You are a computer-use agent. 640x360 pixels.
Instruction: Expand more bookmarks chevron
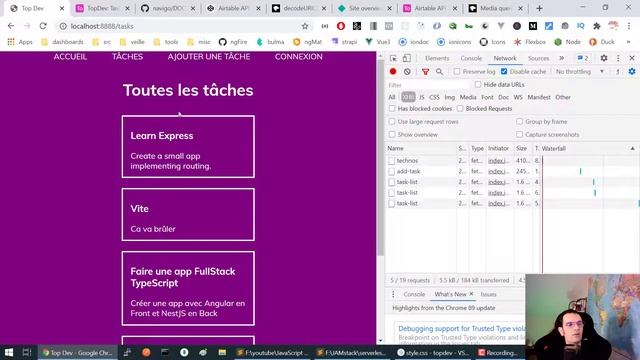tap(629, 42)
